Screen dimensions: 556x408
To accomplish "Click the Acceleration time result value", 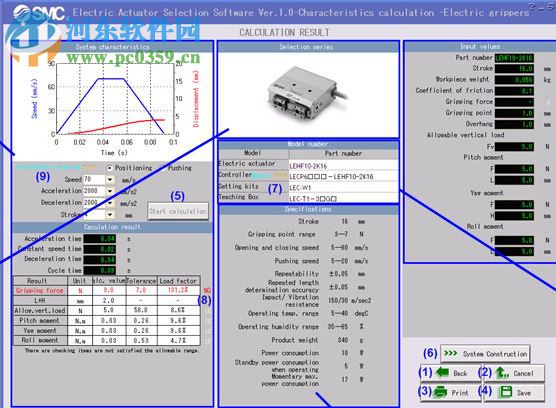I will [100, 239].
